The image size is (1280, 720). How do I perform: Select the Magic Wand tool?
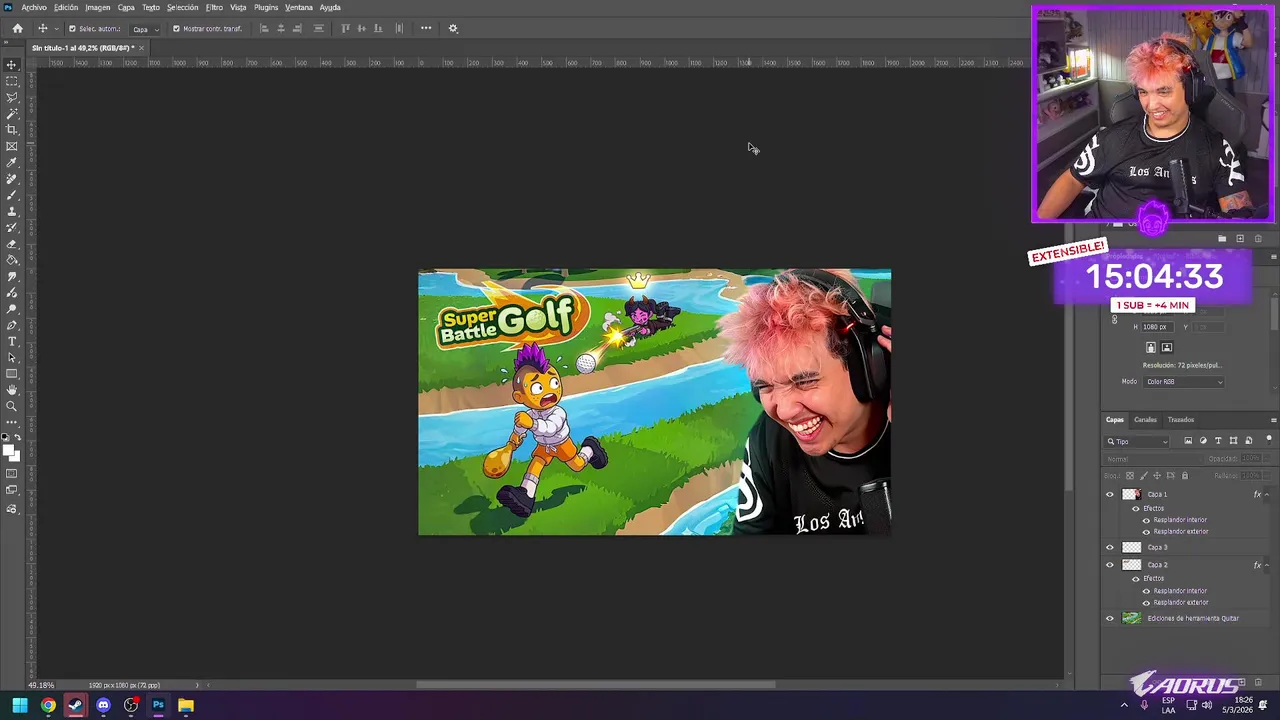[12, 113]
